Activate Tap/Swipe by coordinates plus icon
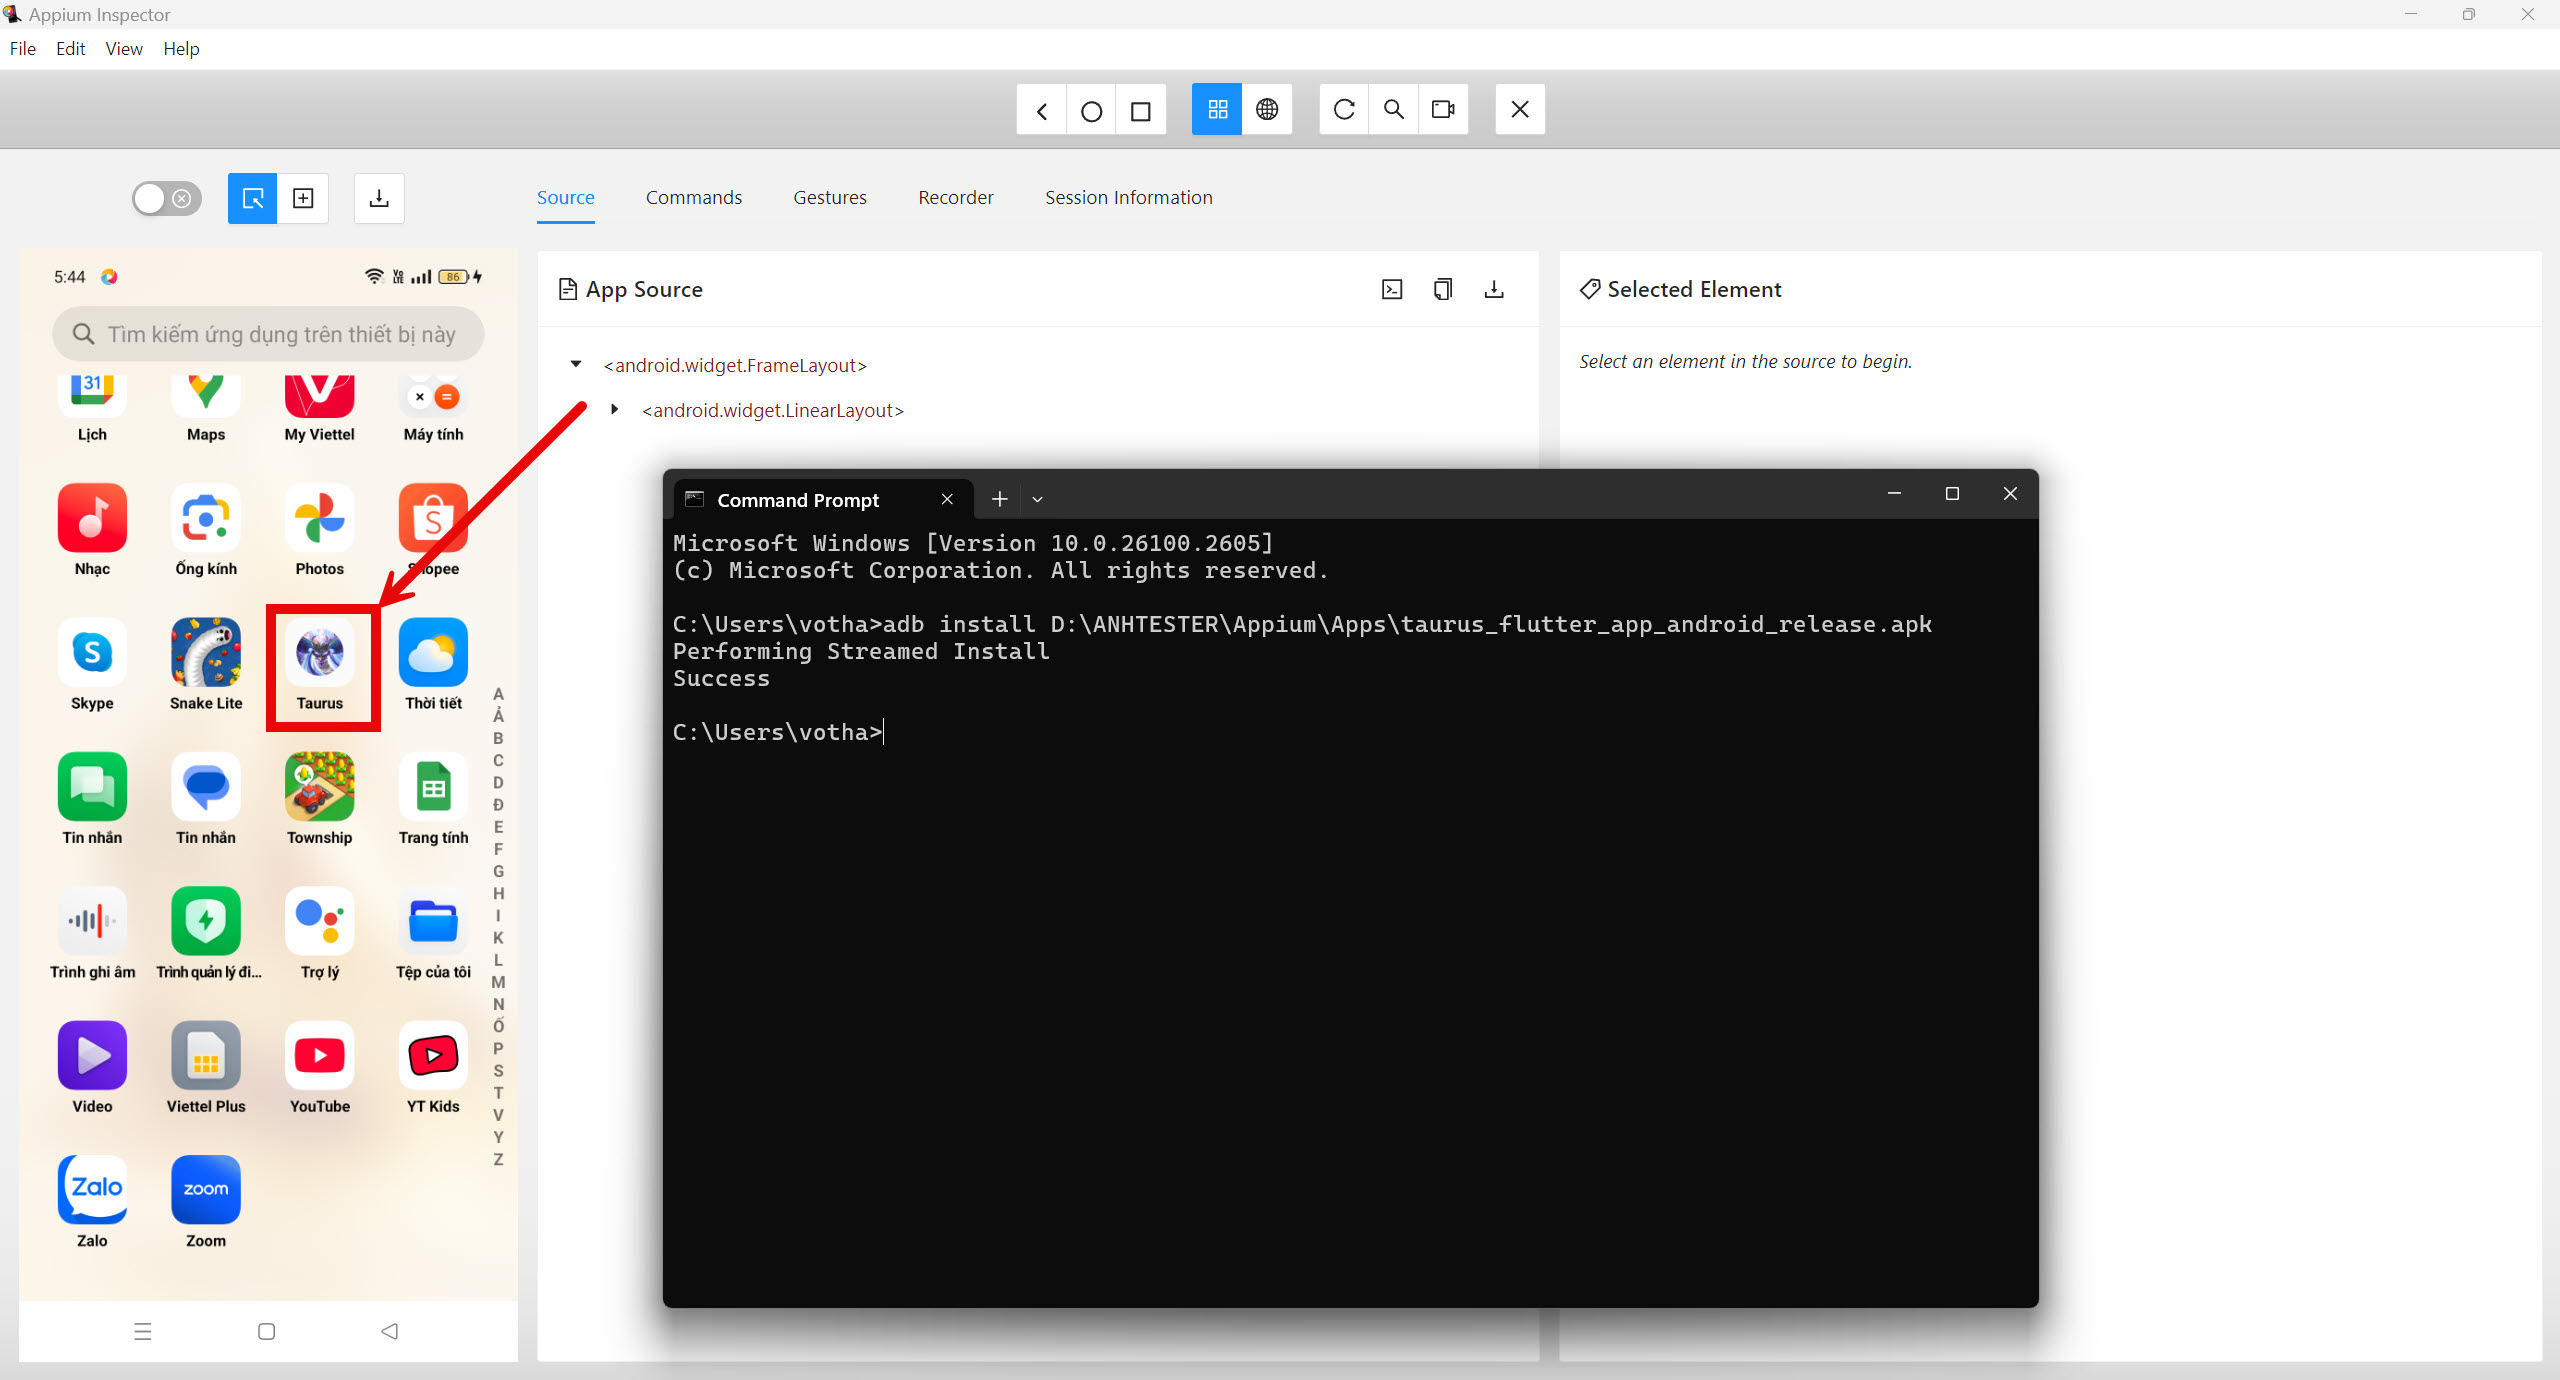 tap(303, 198)
